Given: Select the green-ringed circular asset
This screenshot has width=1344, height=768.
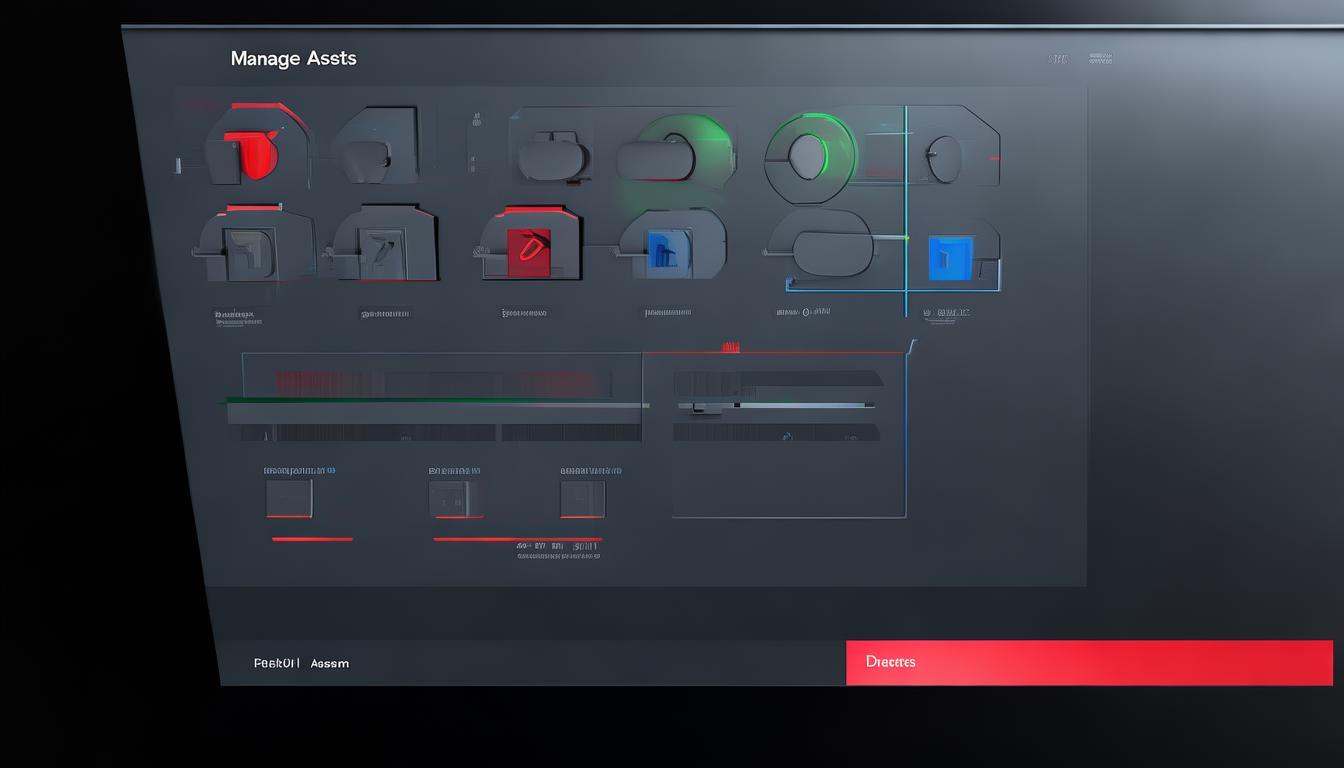Looking at the screenshot, I should (808, 155).
